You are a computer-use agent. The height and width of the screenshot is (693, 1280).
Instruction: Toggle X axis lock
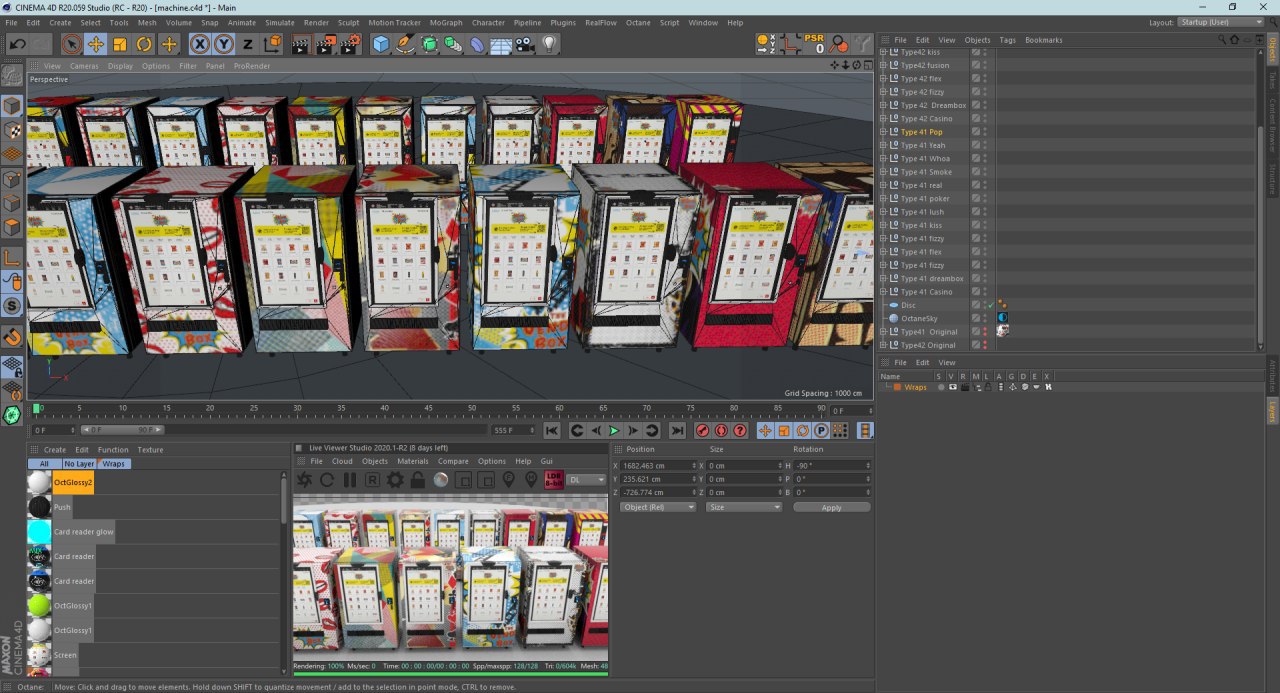[200, 44]
